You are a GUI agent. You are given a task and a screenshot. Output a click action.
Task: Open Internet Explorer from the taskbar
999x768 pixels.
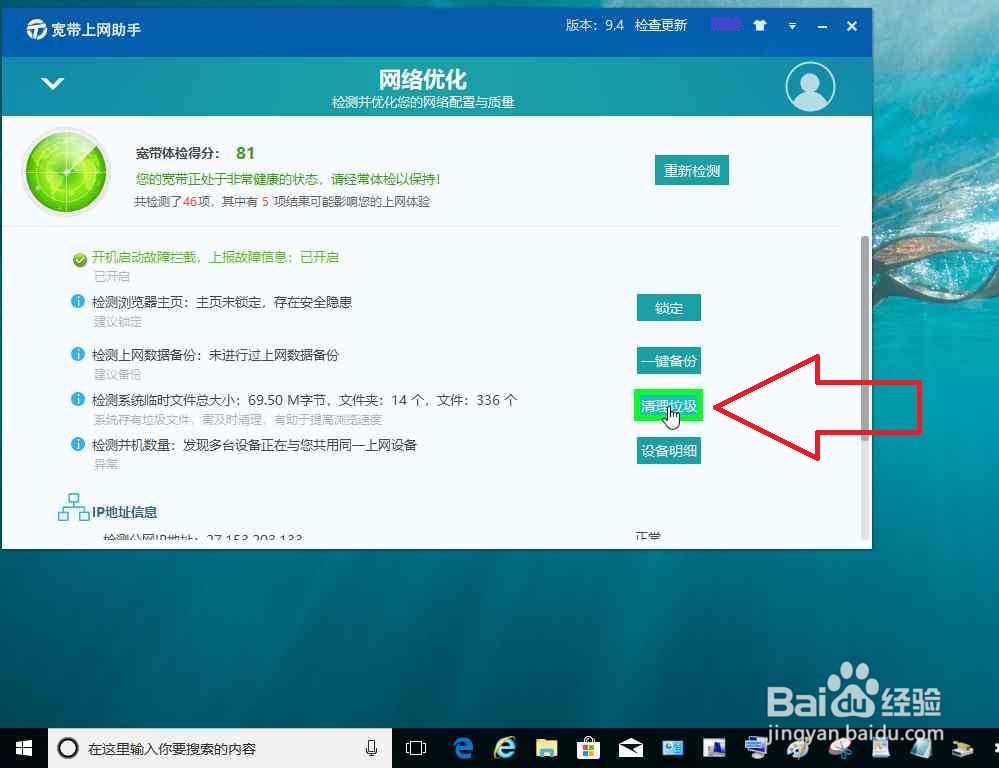pos(504,747)
